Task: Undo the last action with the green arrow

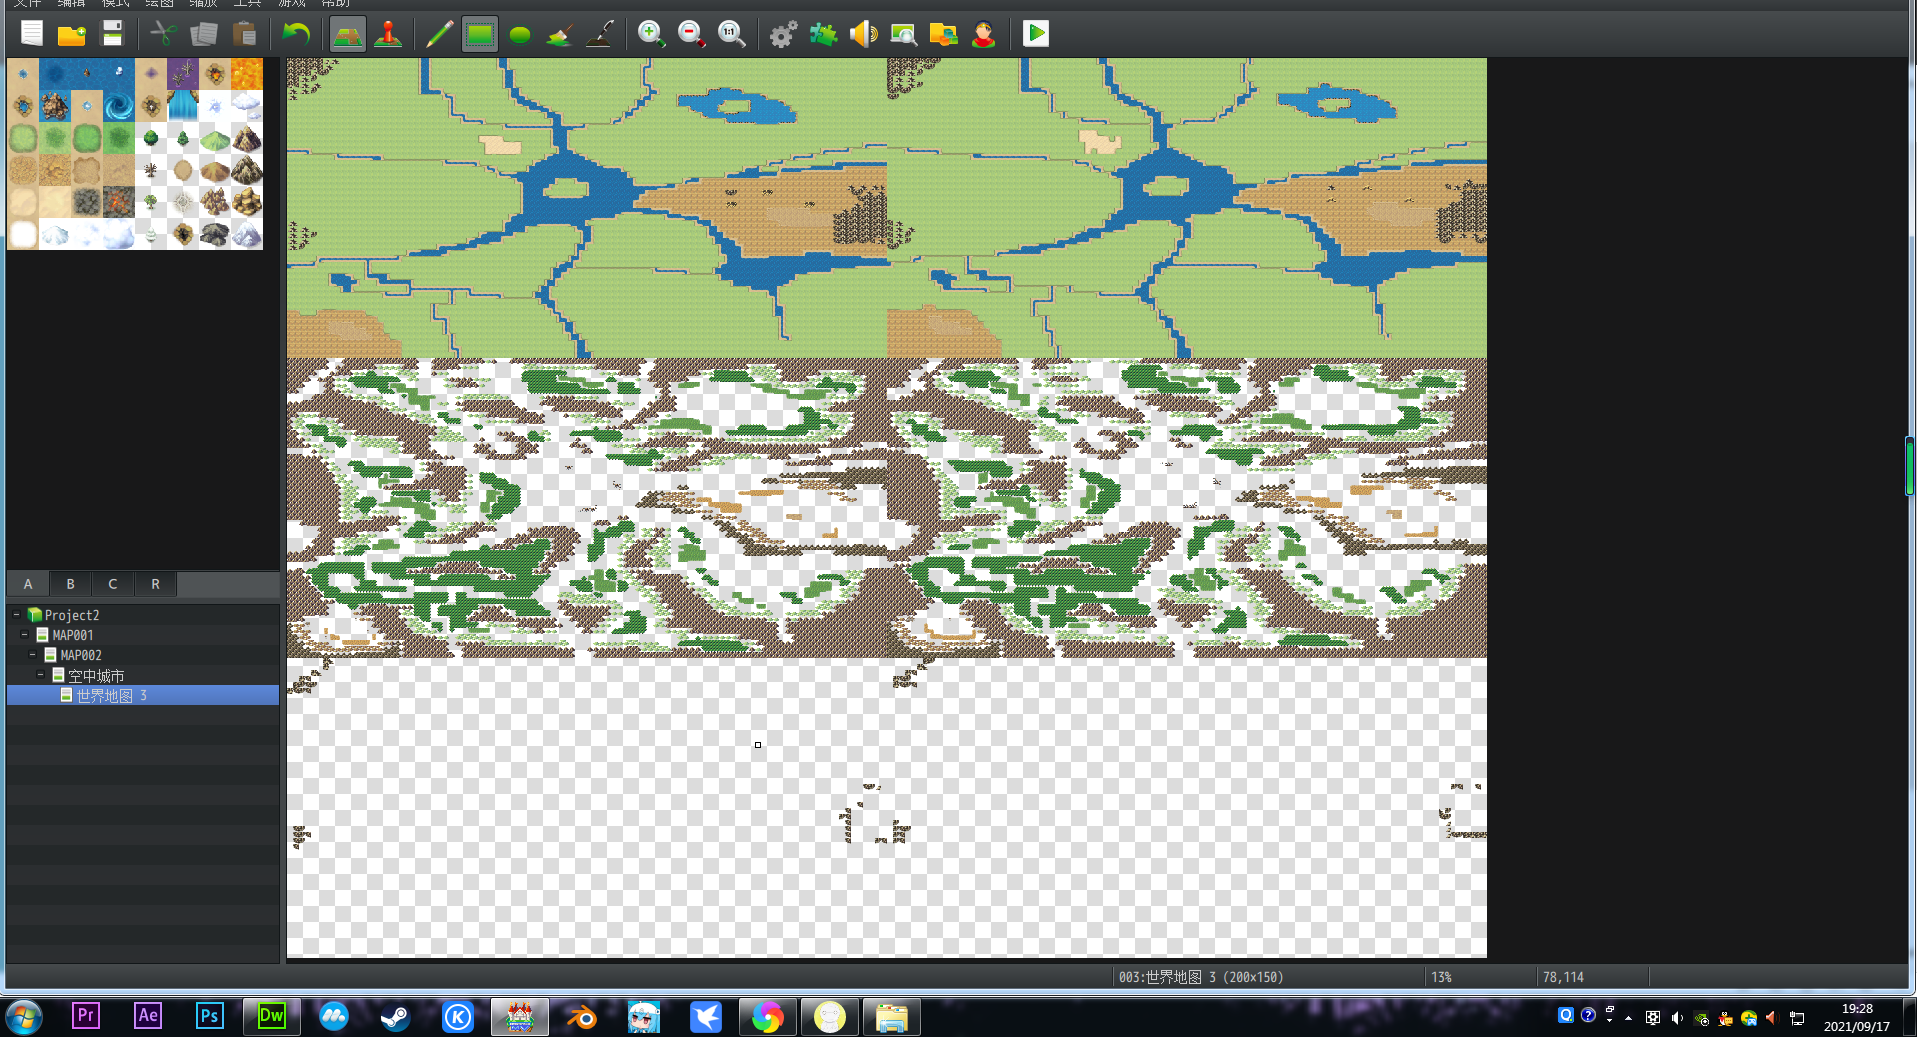Action: [295, 34]
